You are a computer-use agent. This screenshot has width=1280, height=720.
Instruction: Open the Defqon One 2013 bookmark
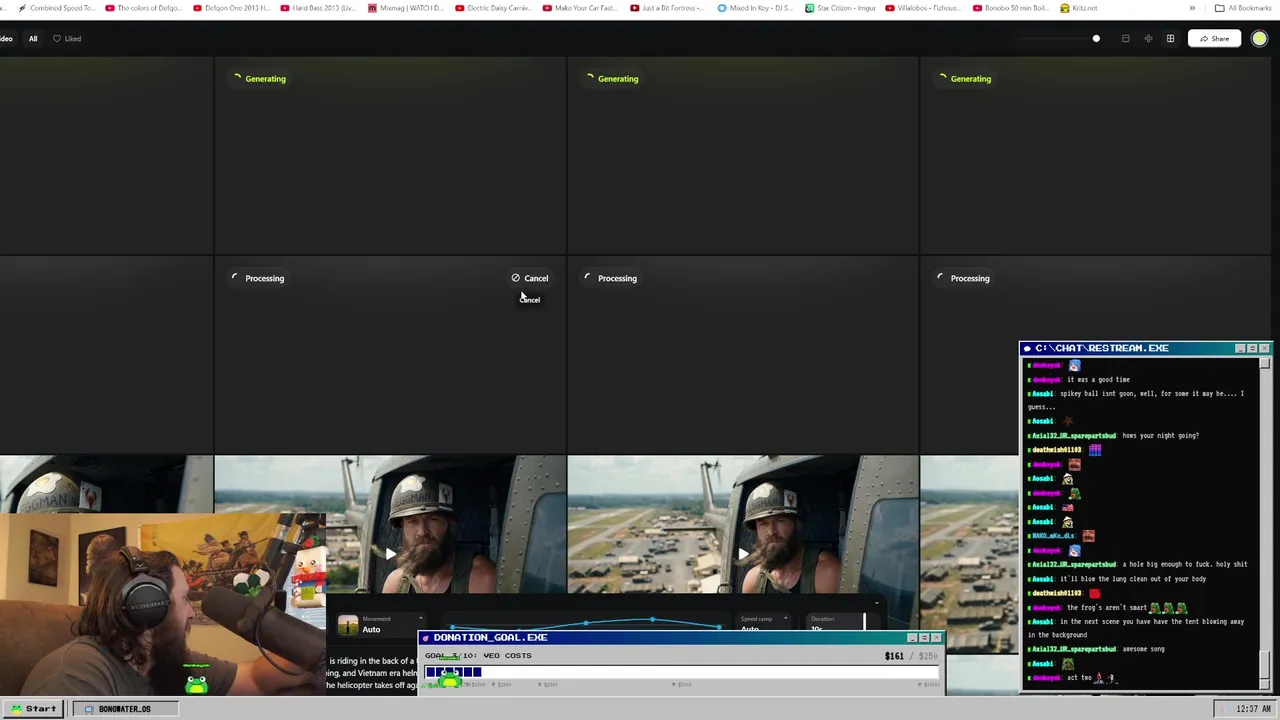tap(230, 8)
